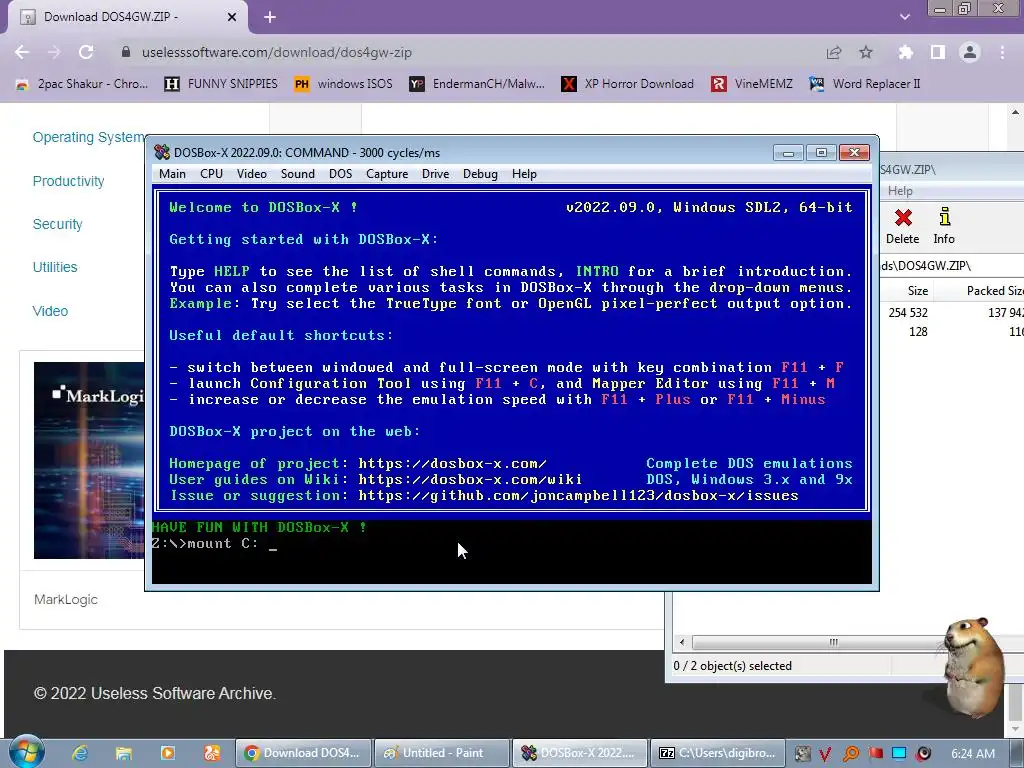Open the FUNNY SNIPPIES bookmark
This screenshot has width=1024, height=768.
221,84
